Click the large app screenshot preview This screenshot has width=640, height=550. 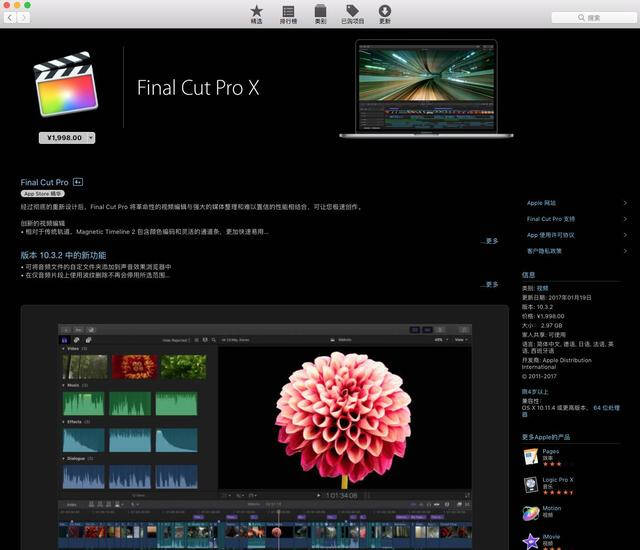265,427
